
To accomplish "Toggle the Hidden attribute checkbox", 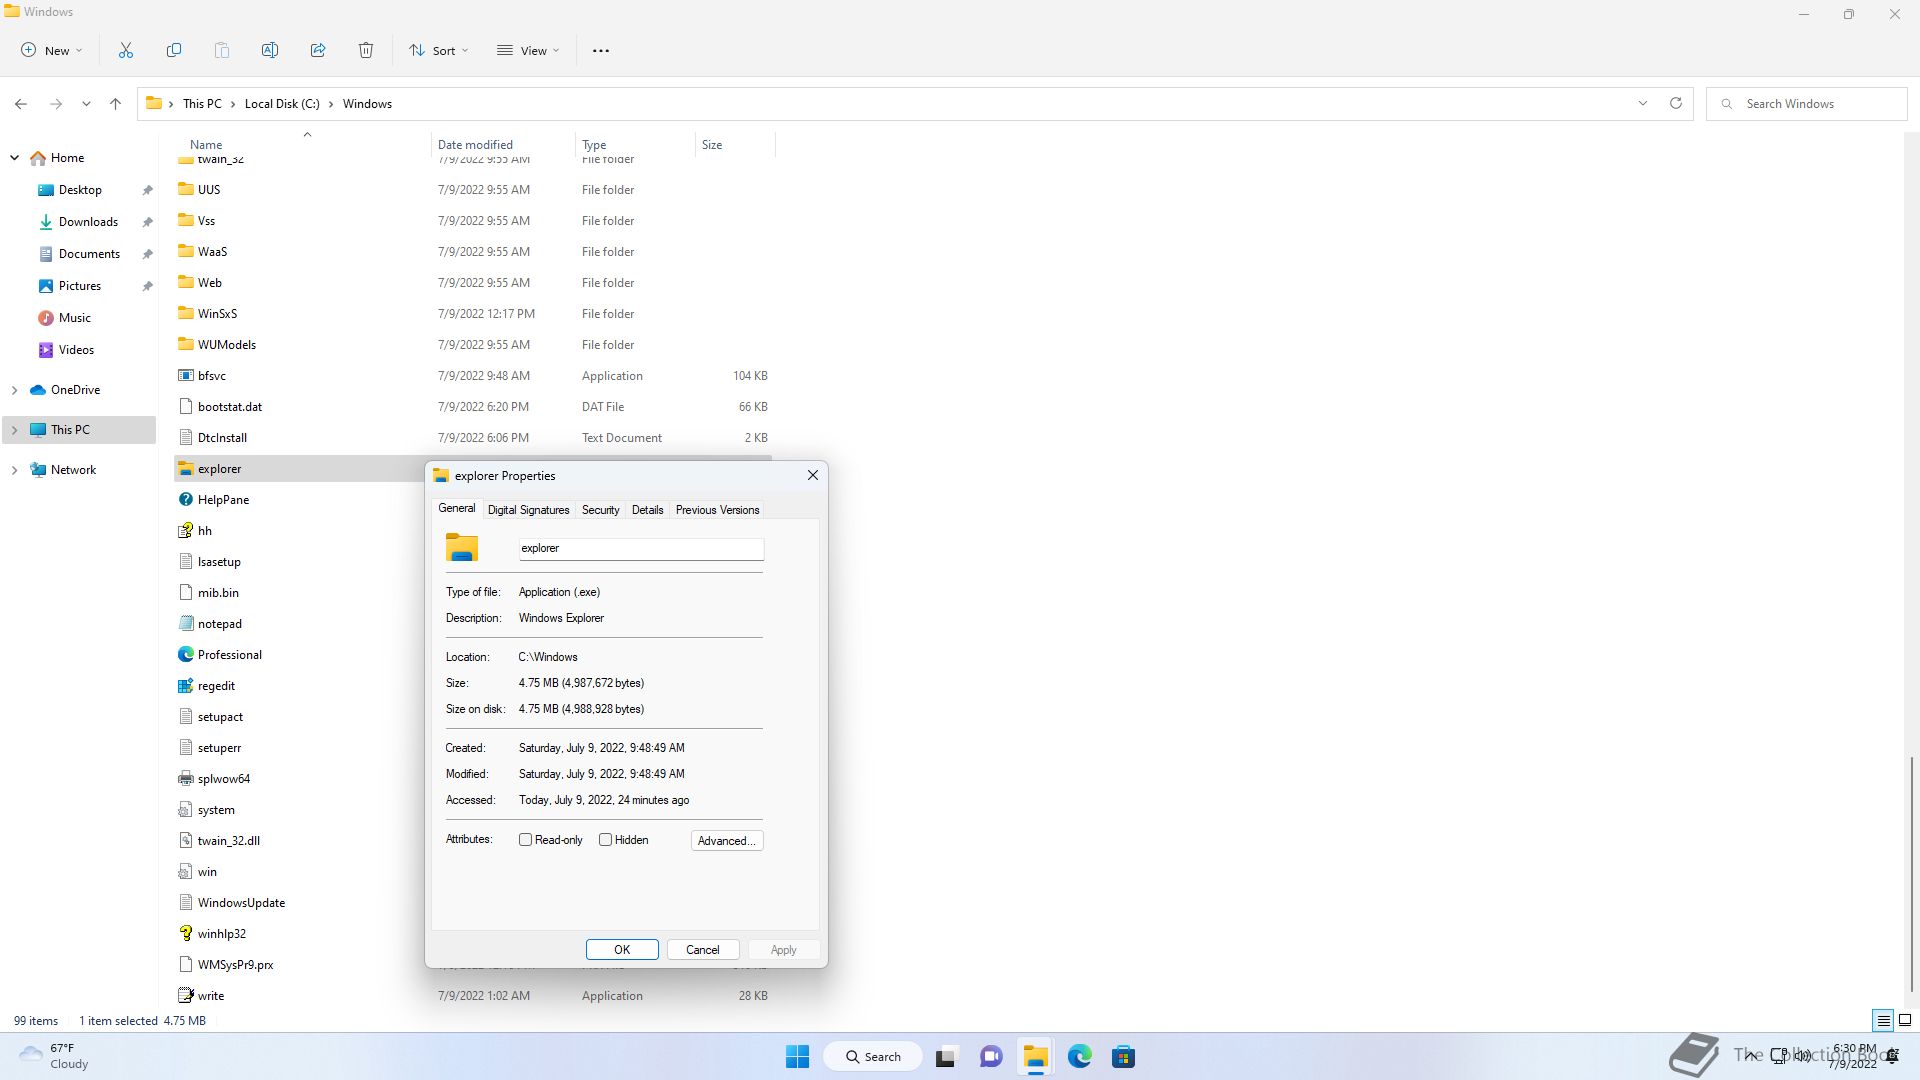I will point(605,840).
